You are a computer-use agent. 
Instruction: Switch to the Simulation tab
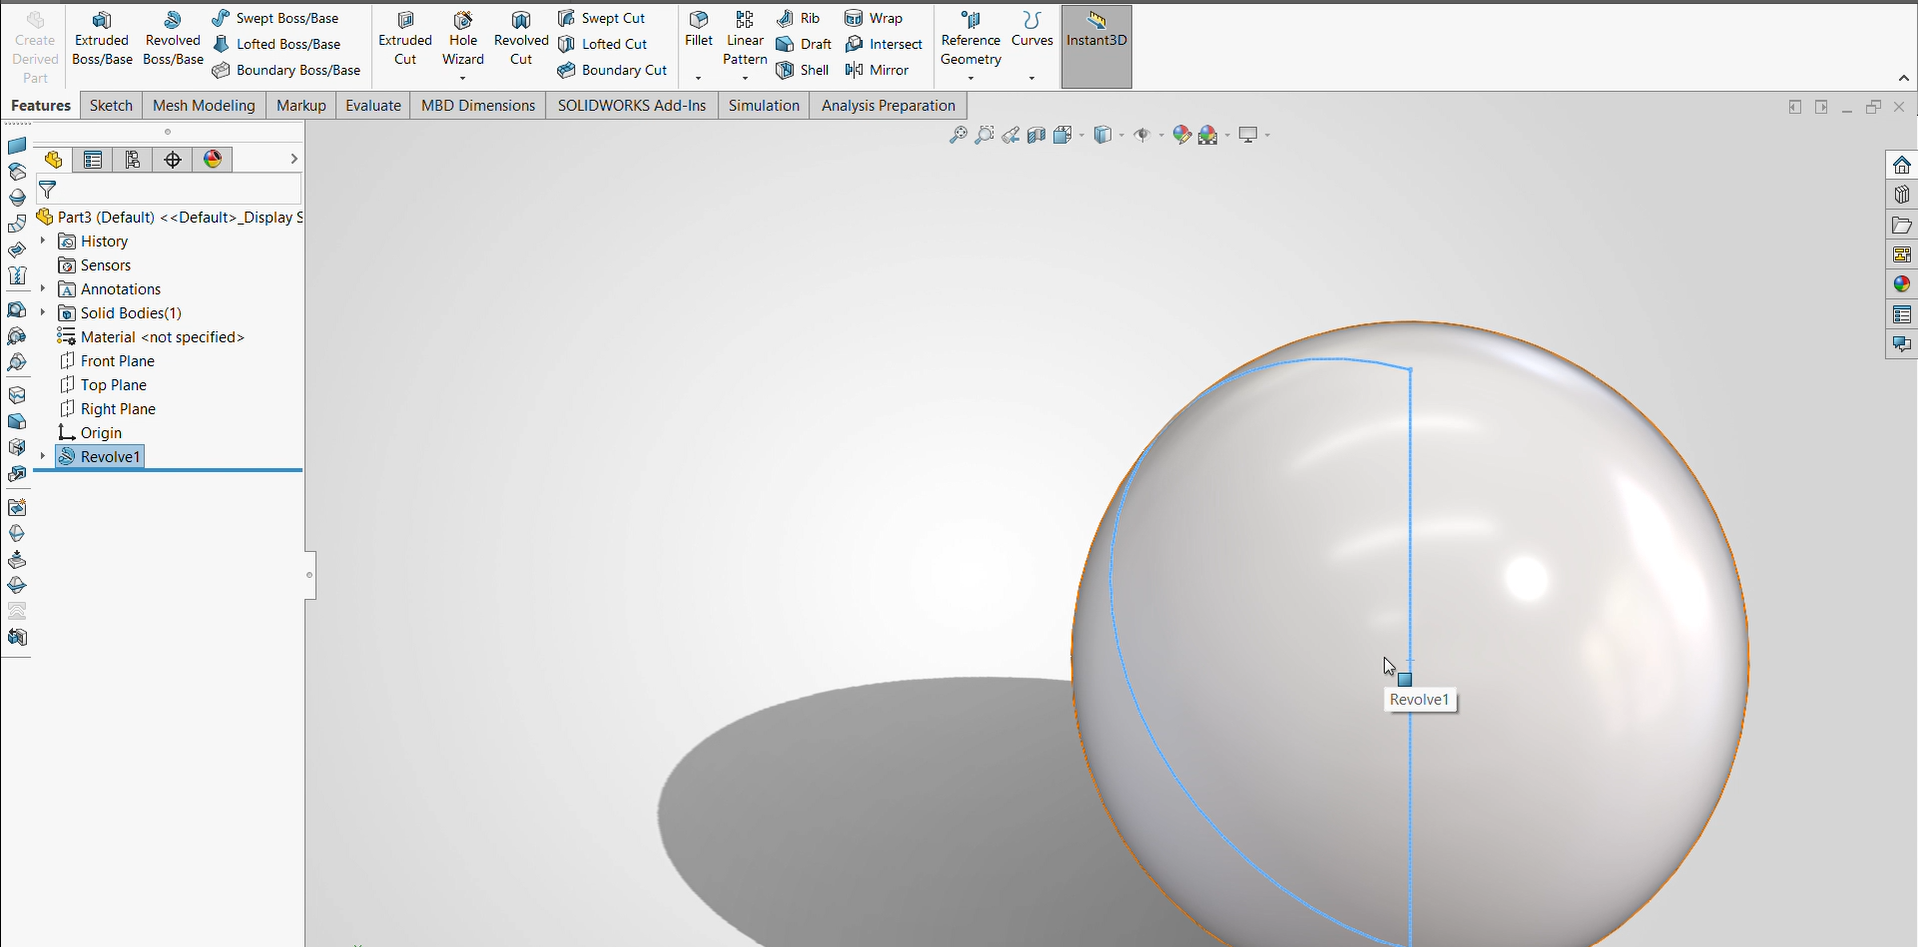[764, 105]
